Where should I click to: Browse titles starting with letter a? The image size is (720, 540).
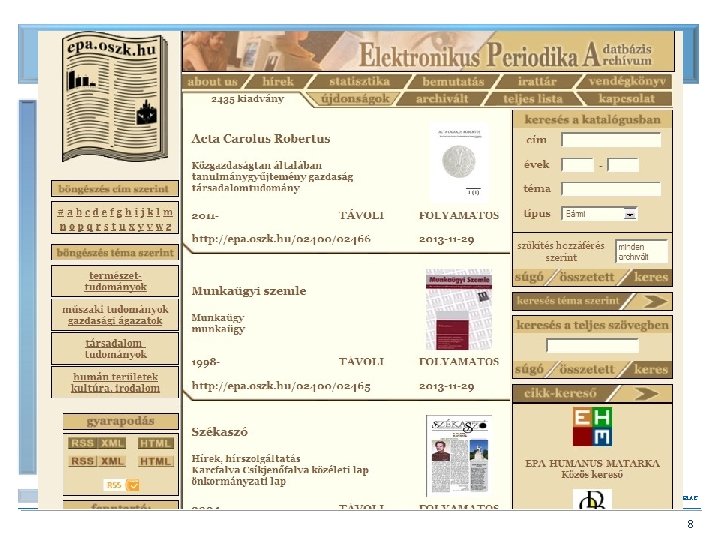(x=70, y=213)
